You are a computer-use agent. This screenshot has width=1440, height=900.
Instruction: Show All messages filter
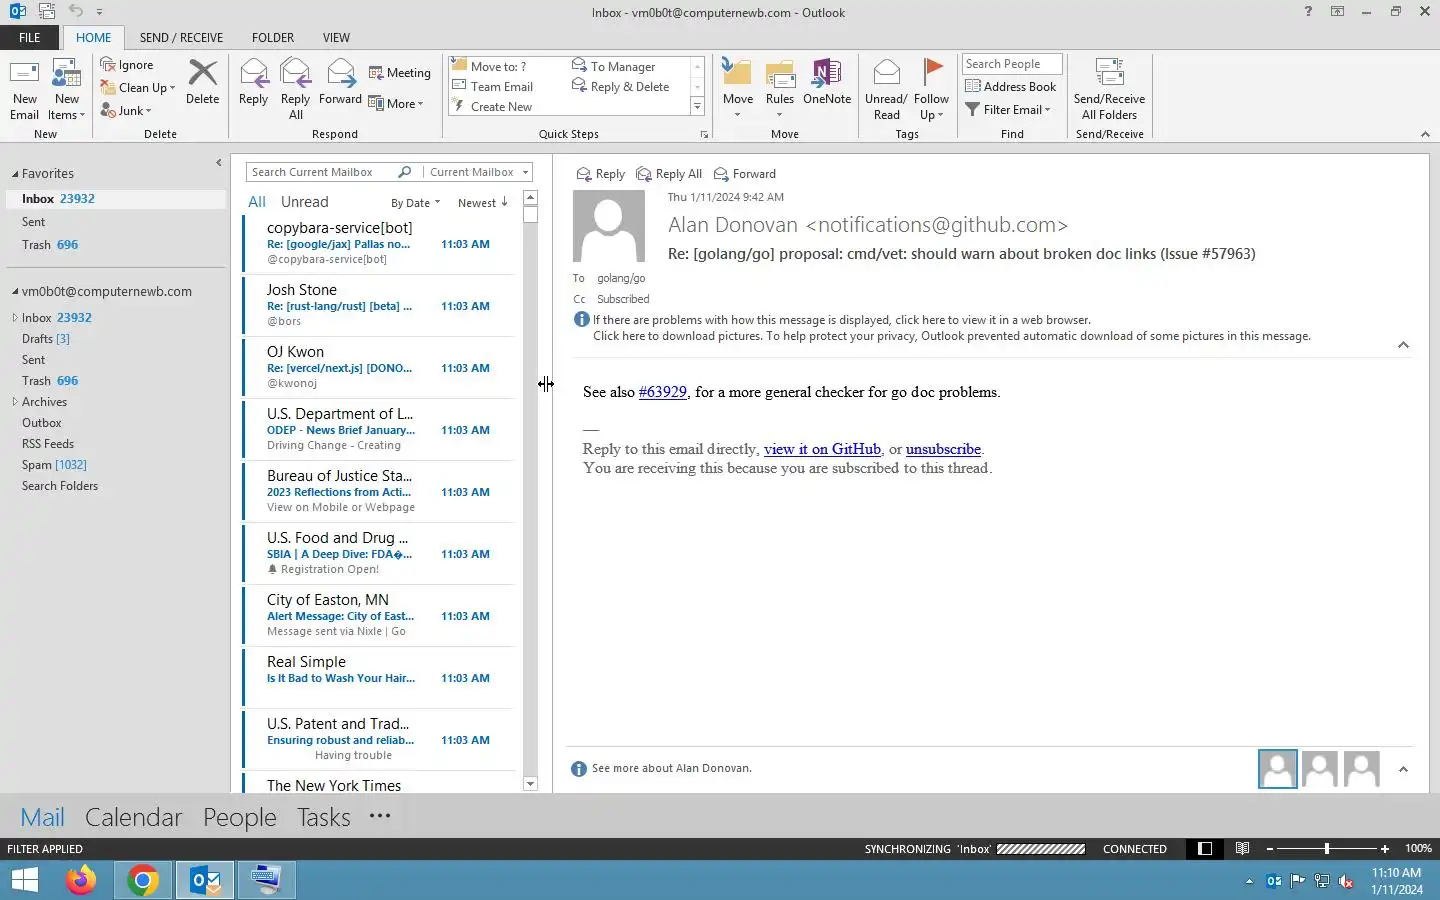coord(257,202)
